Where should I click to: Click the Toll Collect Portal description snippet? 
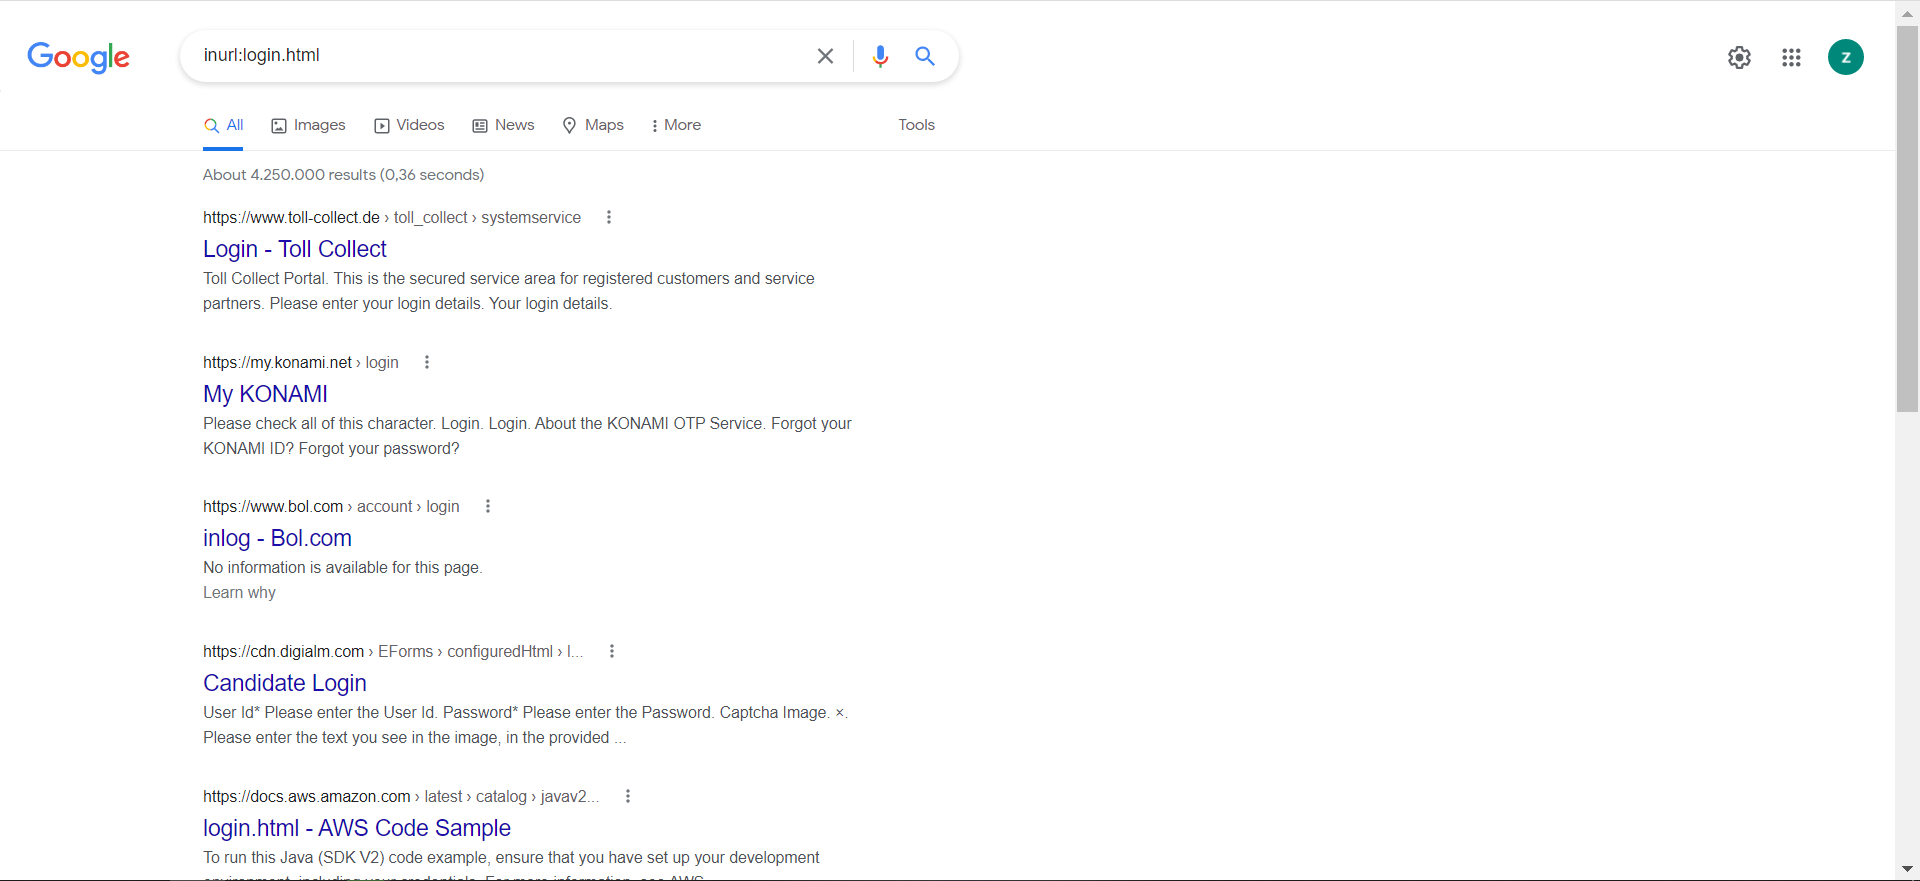click(x=509, y=291)
